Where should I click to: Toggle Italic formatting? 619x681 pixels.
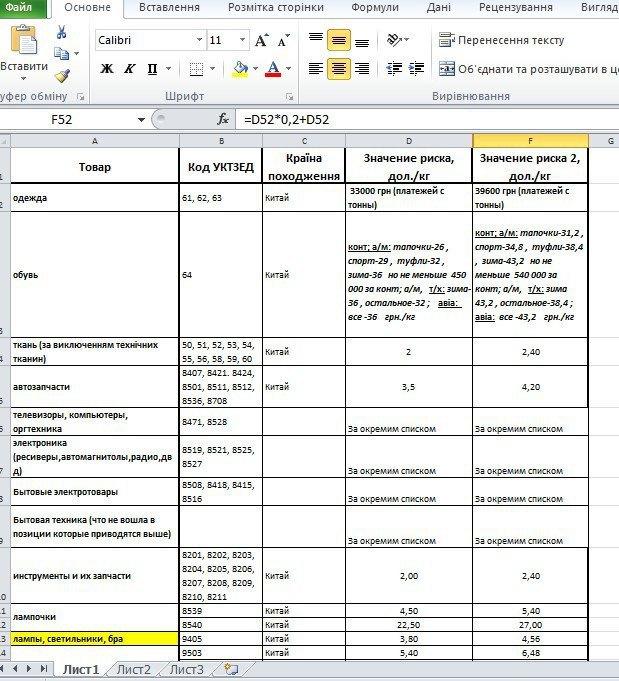130,69
